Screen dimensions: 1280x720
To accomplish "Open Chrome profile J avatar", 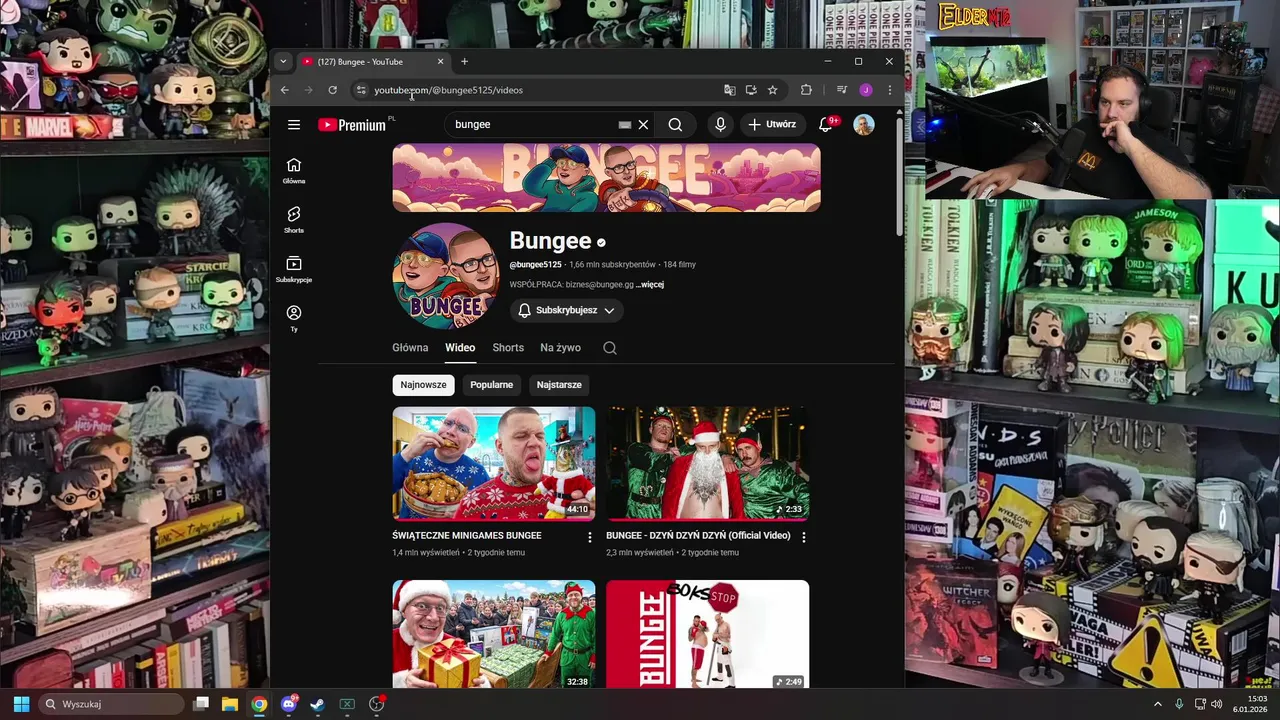I will (x=866, y=90).
